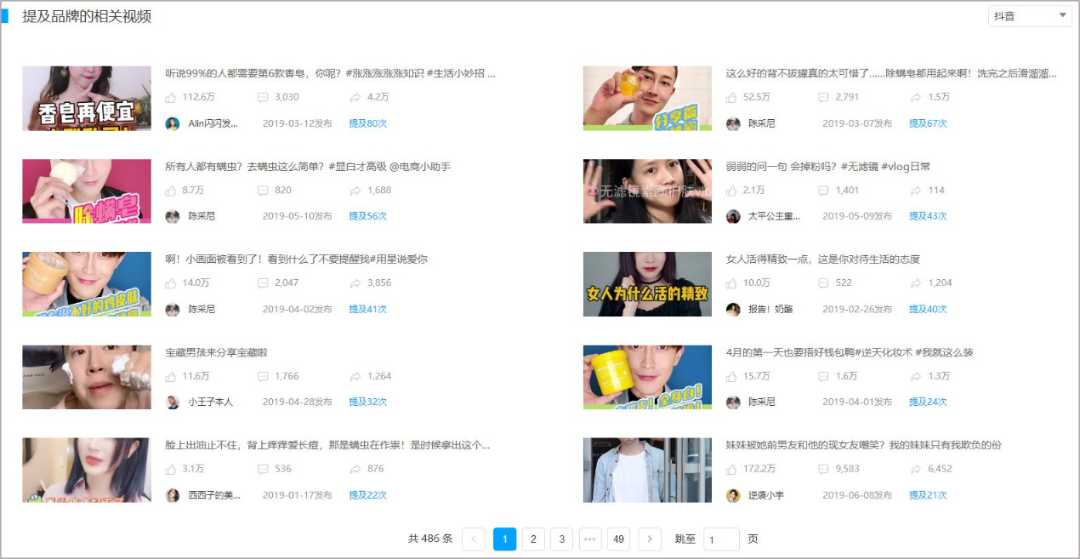Click like icon on 112.6万 video
Image resolution: width=1080 pixels, height=559 pixels.
(171, 97)
